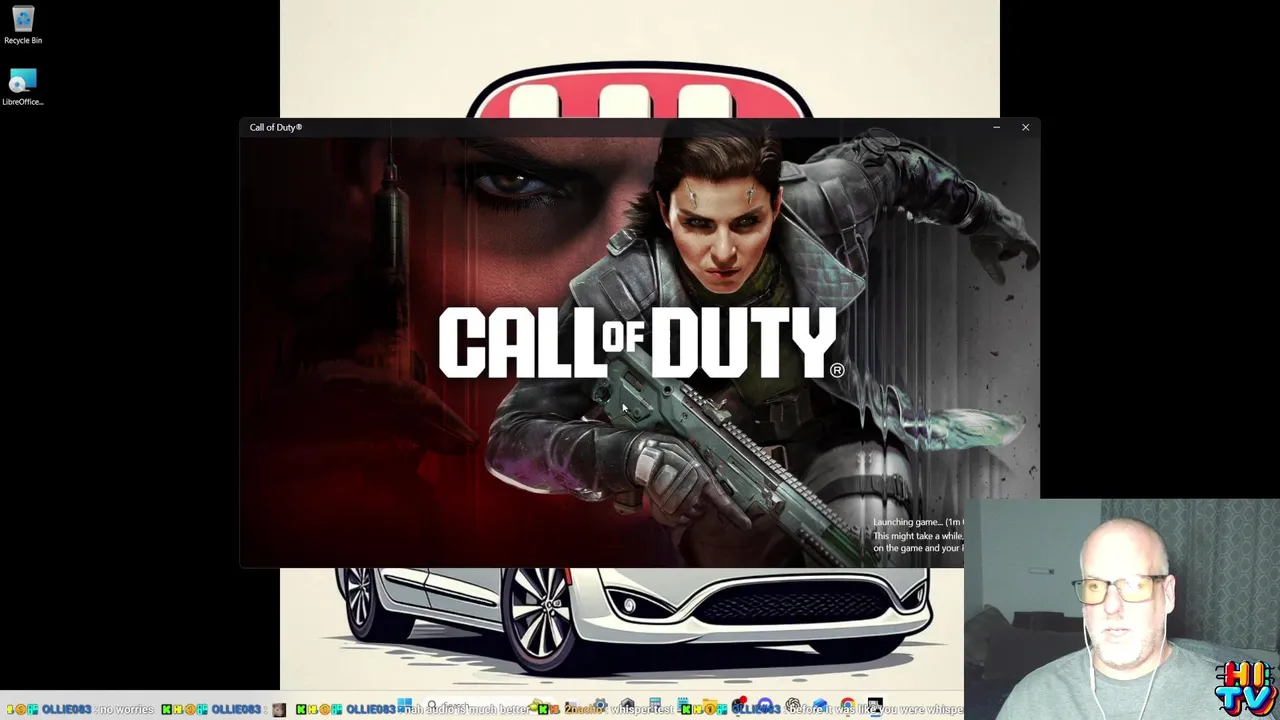Open the LibreOffice desktop shortcut
Viewport: 1280px width, 720px height.
22,86
